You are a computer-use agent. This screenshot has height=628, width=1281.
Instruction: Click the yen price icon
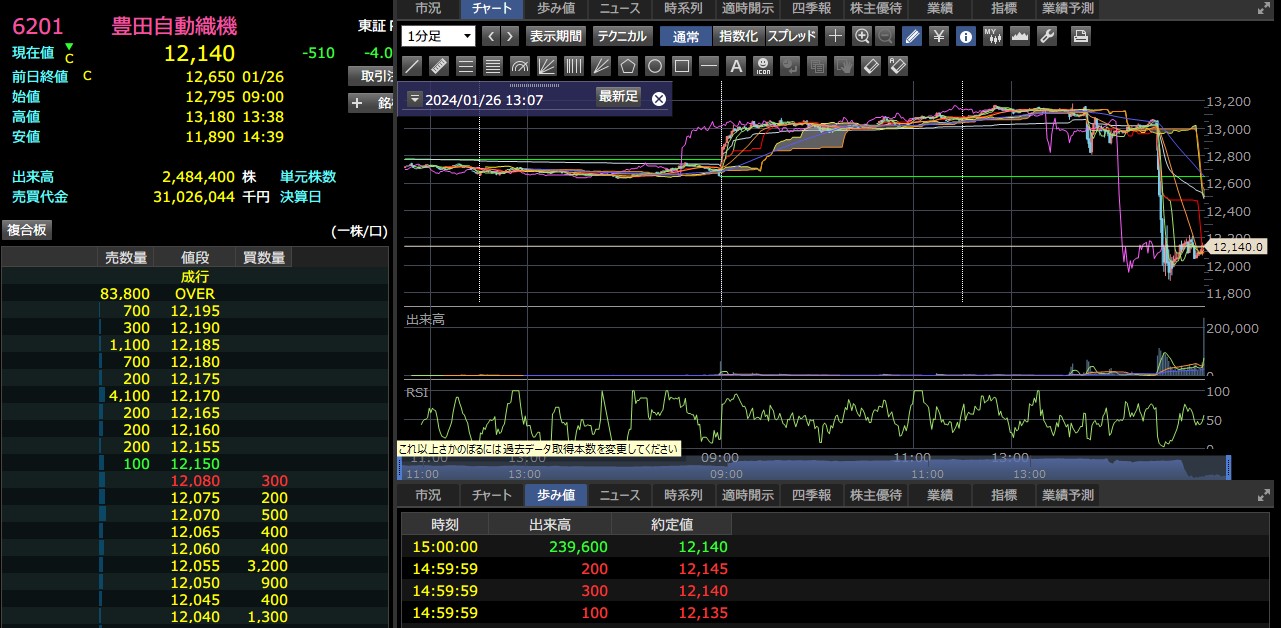pyautogui.click(x=939, y=36)
